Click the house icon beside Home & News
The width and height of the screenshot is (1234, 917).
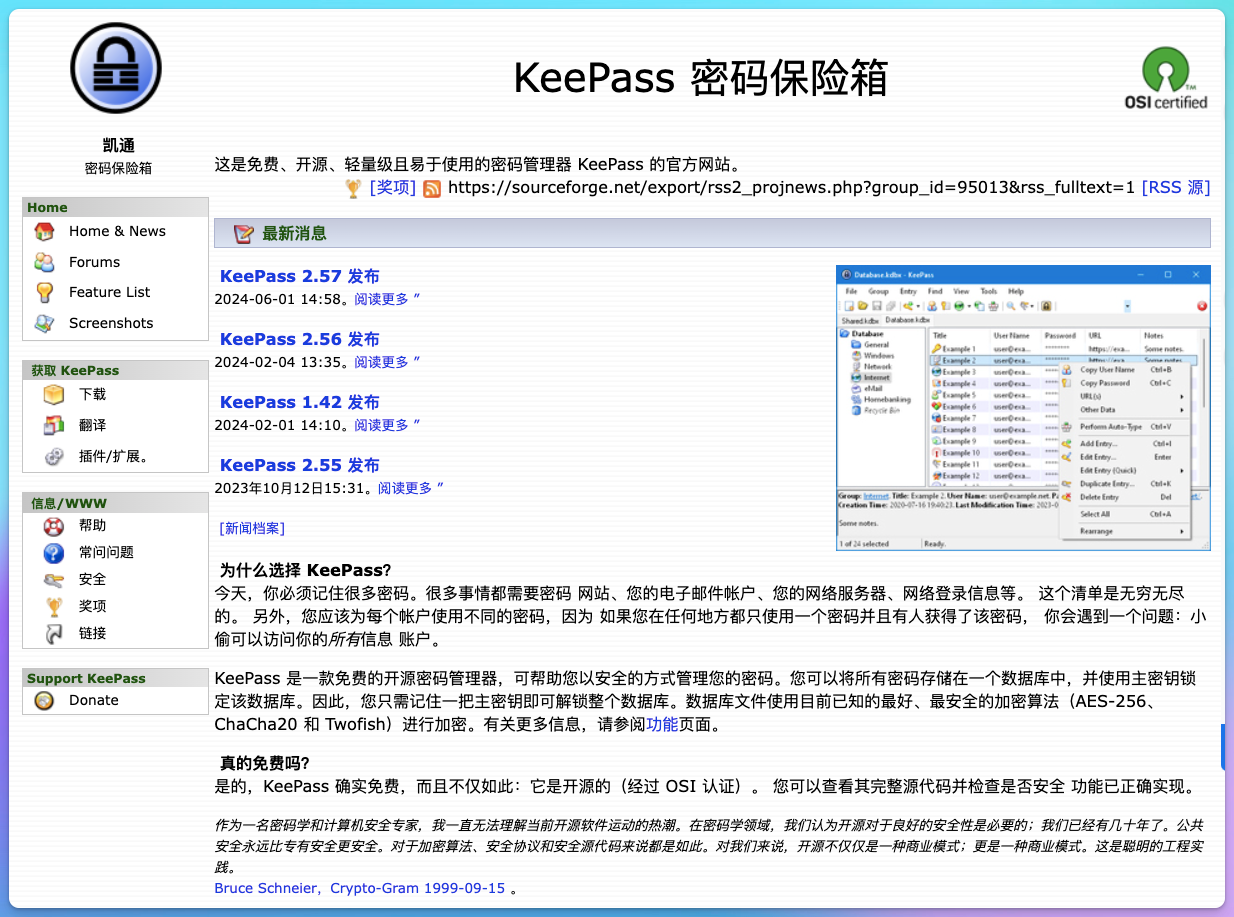click(x=44, y=231)
